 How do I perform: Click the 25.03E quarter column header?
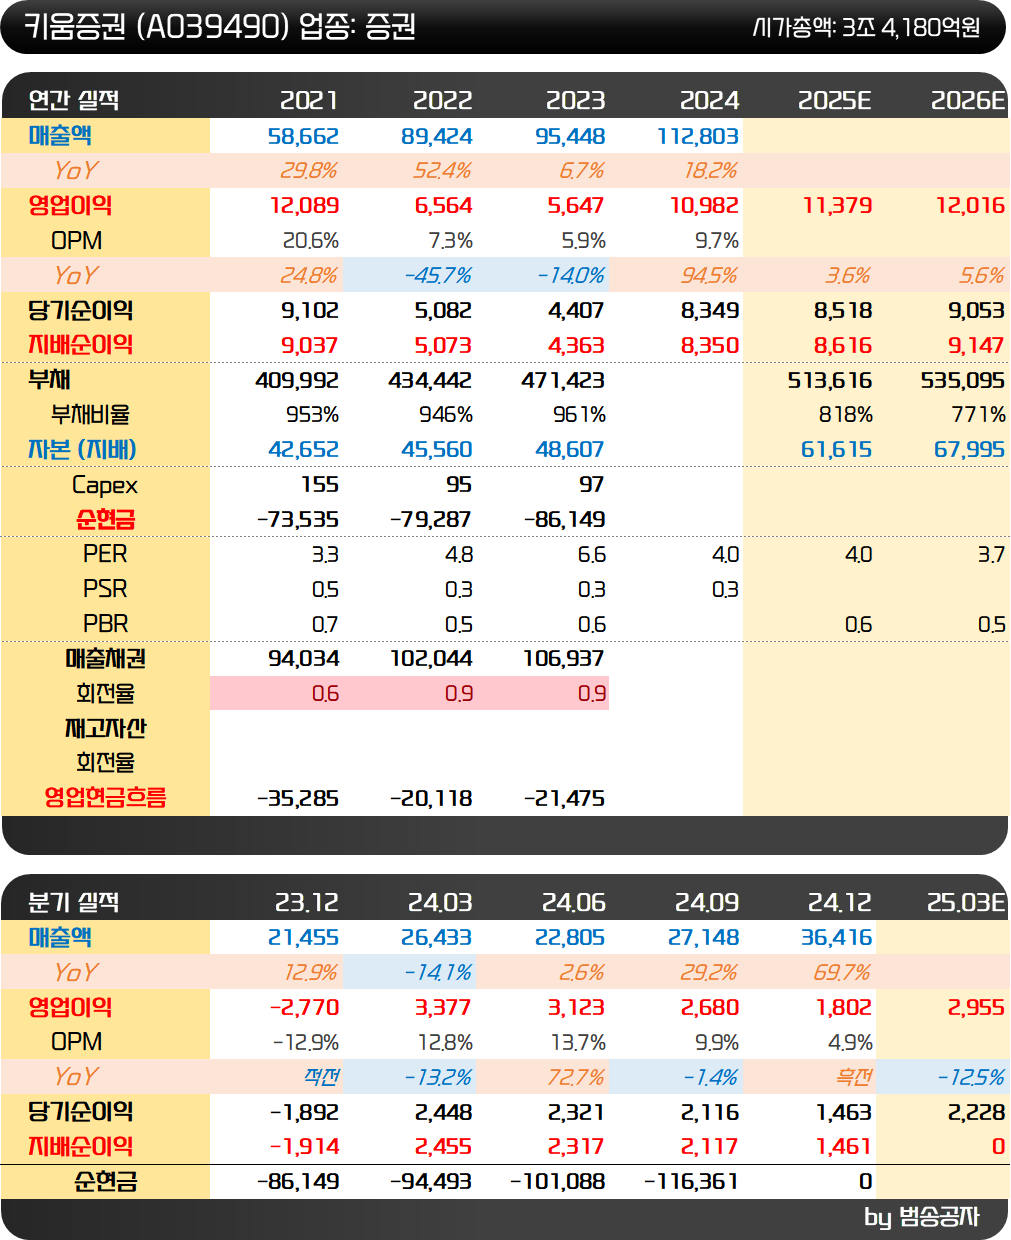tap(966, 902)
